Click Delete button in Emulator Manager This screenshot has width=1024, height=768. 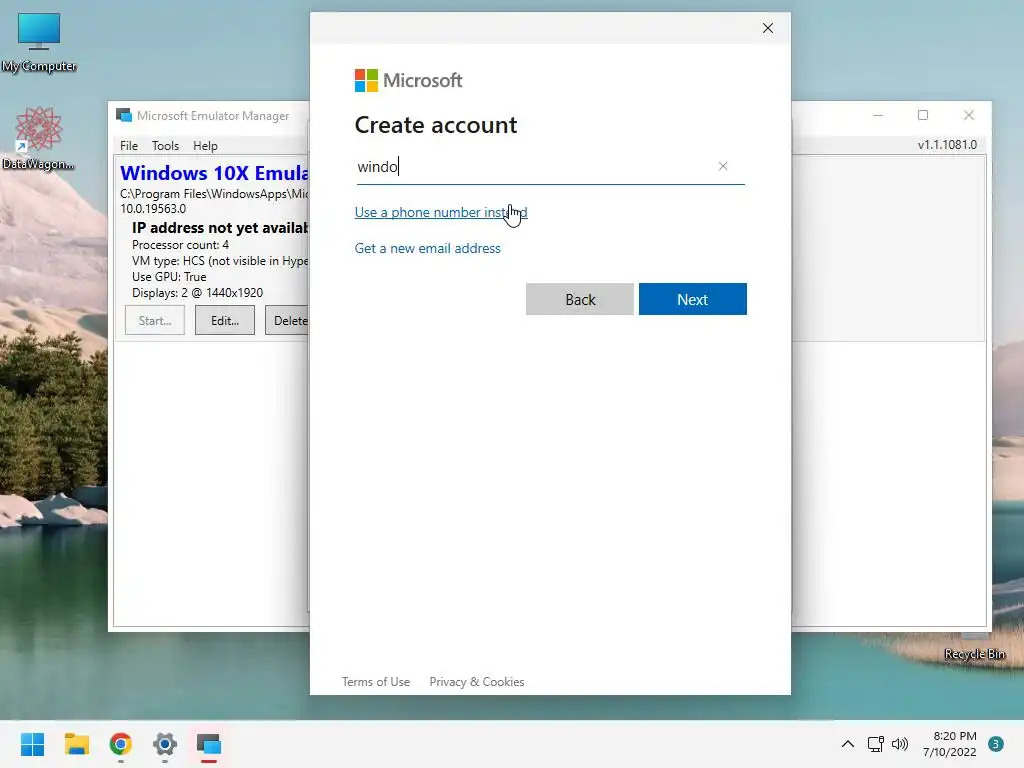[287, 321]
